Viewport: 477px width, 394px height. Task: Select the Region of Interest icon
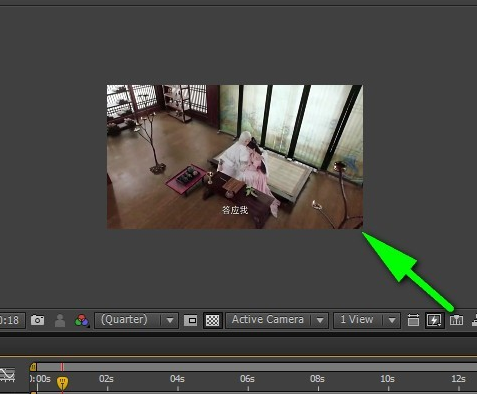point(190,321)
